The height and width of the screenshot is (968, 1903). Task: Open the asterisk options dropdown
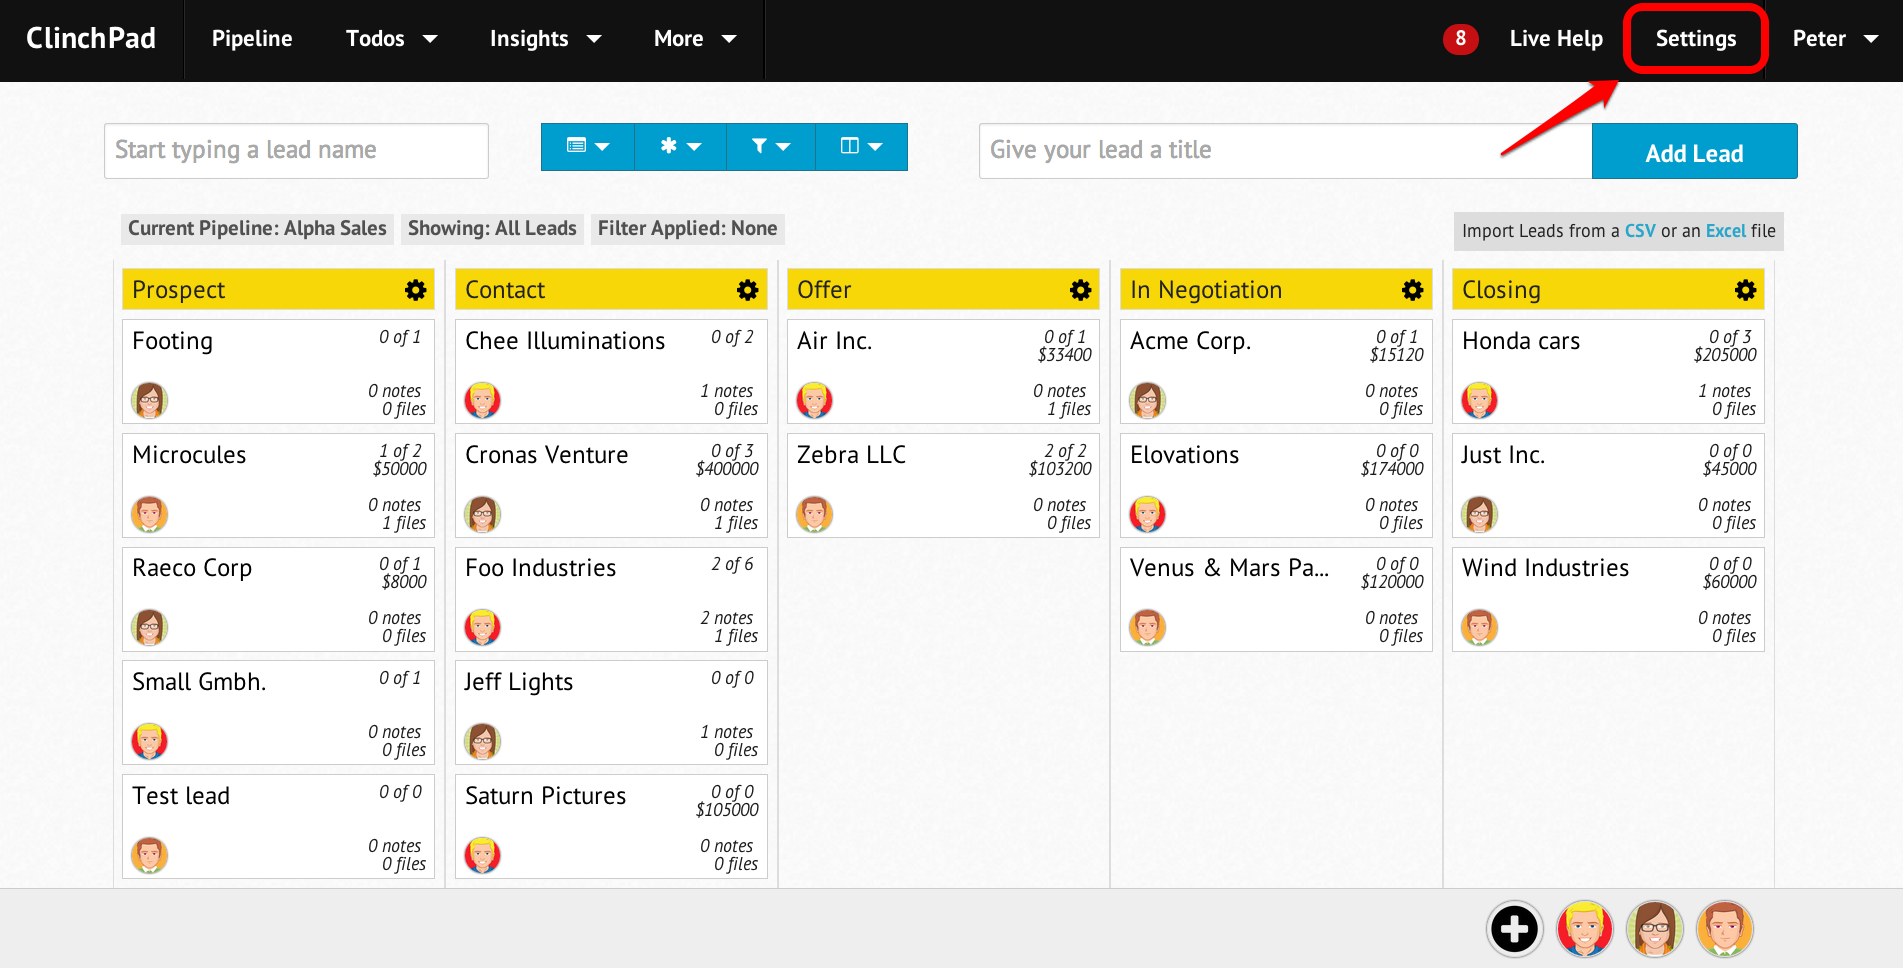coord(680,147)
